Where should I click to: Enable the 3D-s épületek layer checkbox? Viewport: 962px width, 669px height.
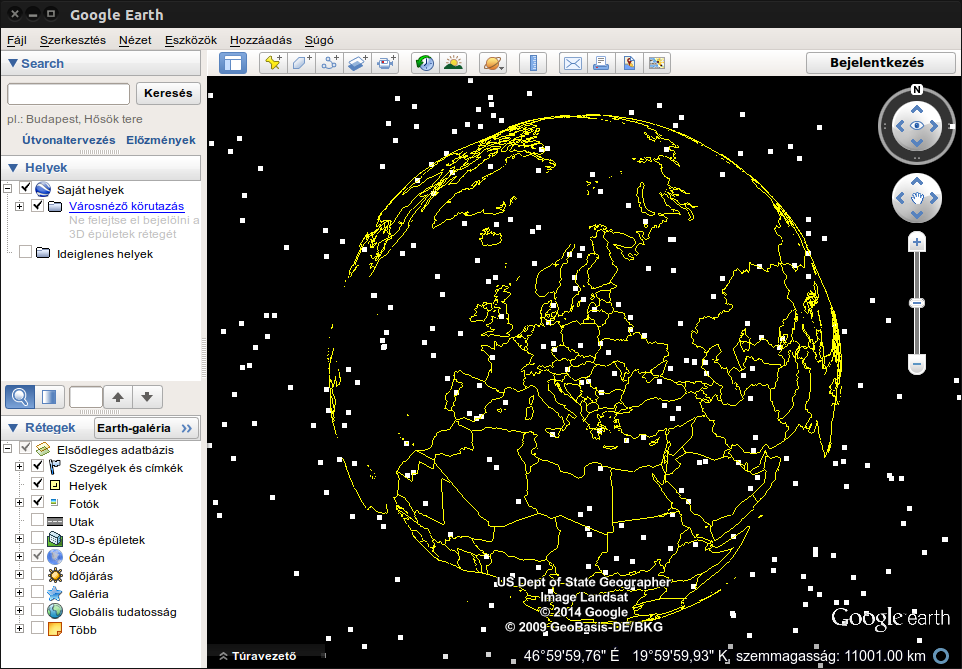point(37,538)
